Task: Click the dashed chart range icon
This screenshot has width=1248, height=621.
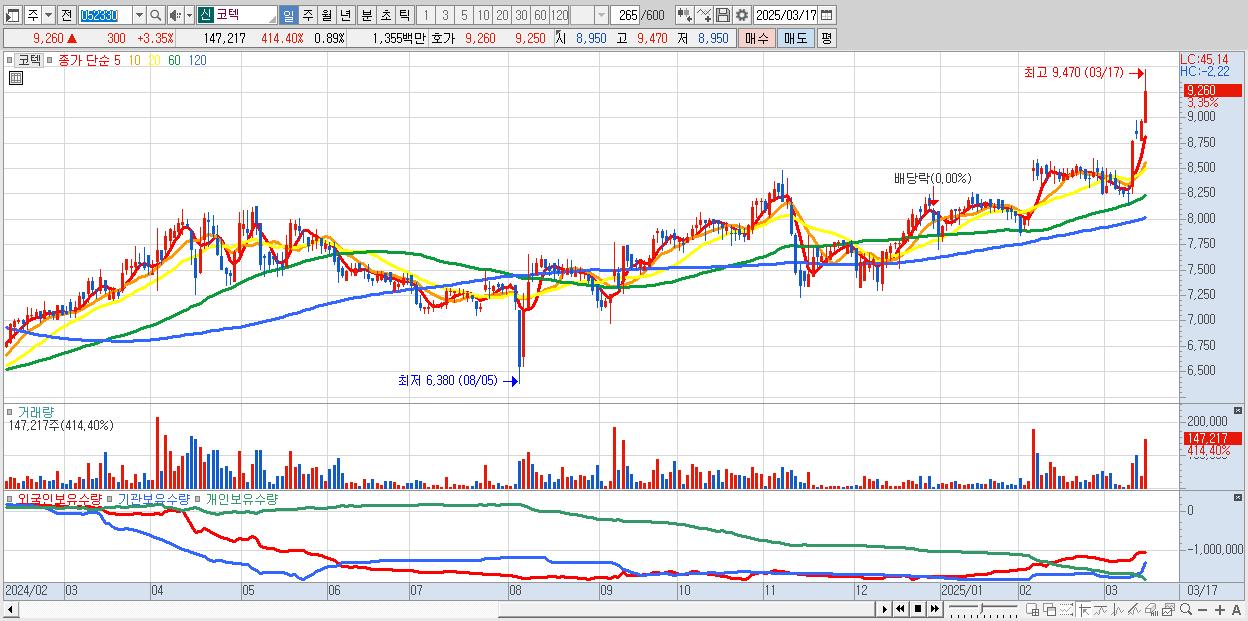Action: tap(1066, 609)
